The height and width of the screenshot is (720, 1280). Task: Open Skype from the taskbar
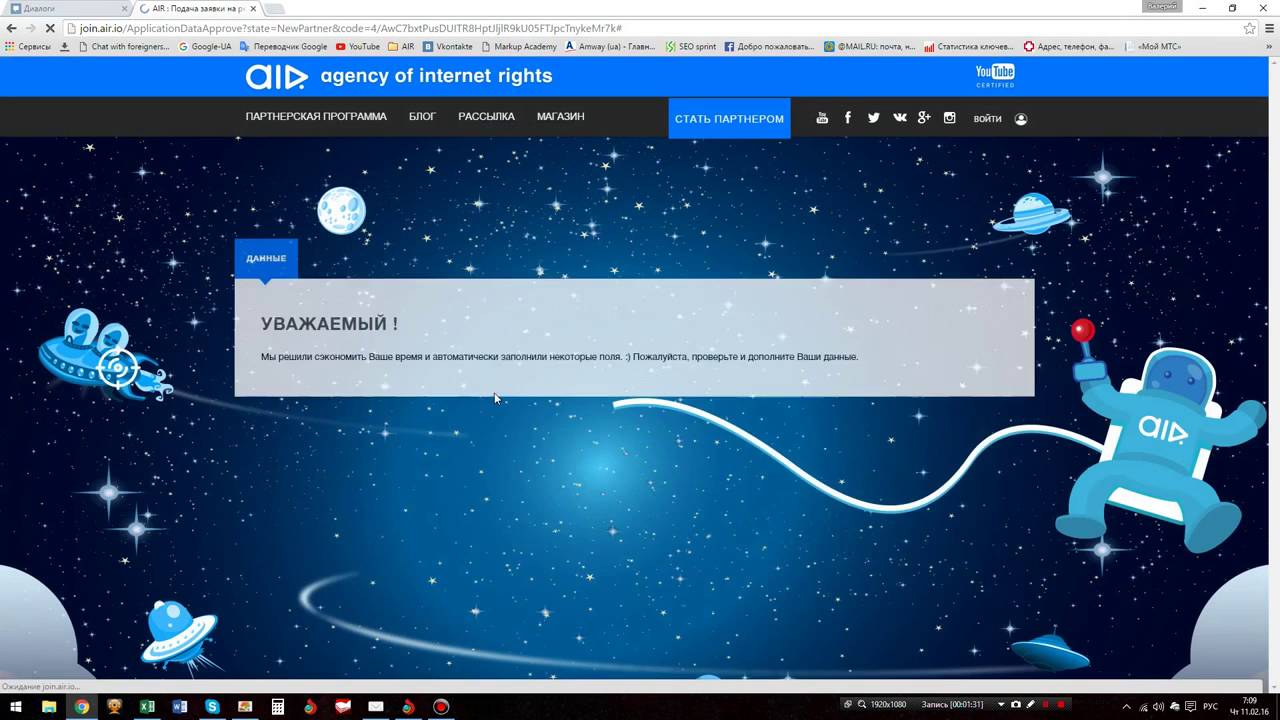(212, 707)
